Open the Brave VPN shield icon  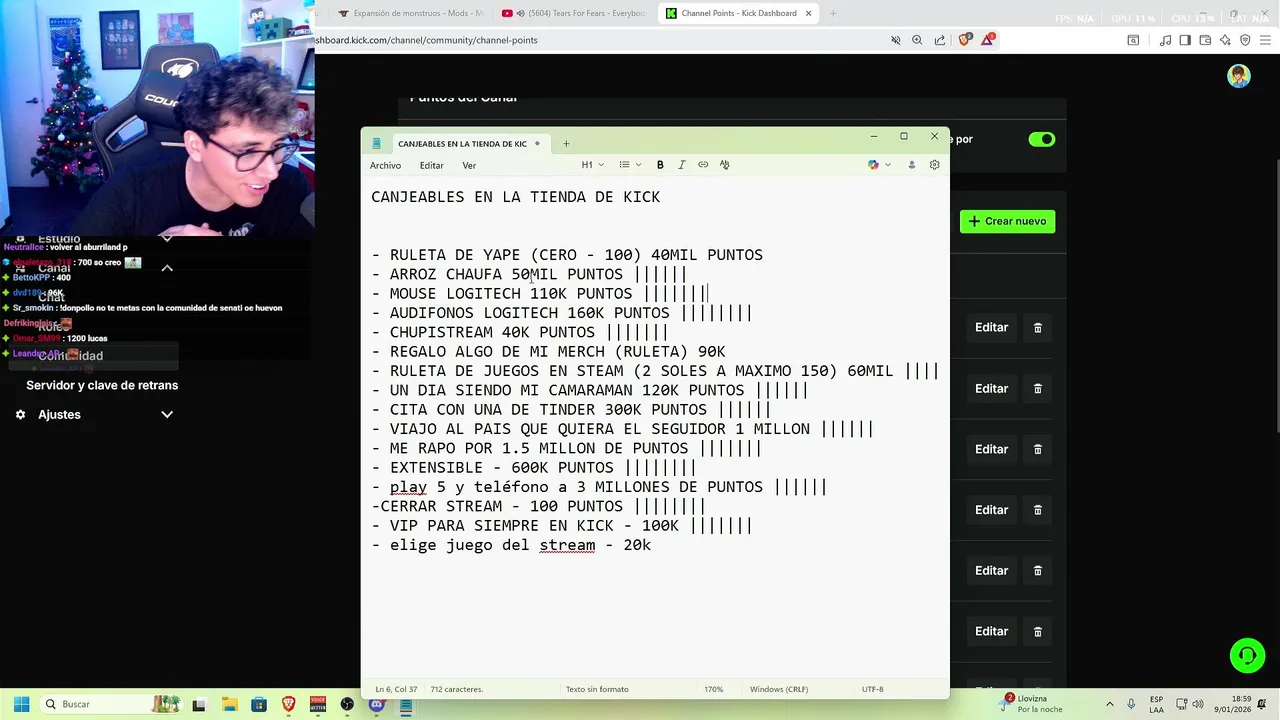[1245, 40]
